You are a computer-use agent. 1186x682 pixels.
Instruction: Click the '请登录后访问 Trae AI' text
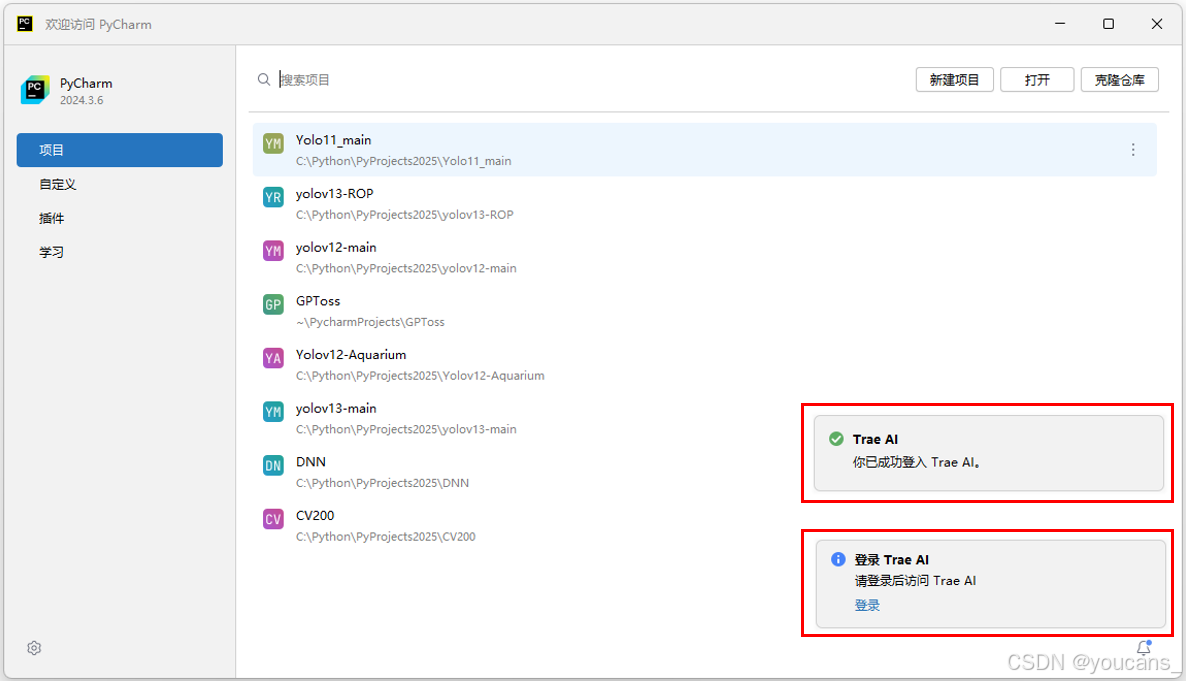(x=915, y=581)
